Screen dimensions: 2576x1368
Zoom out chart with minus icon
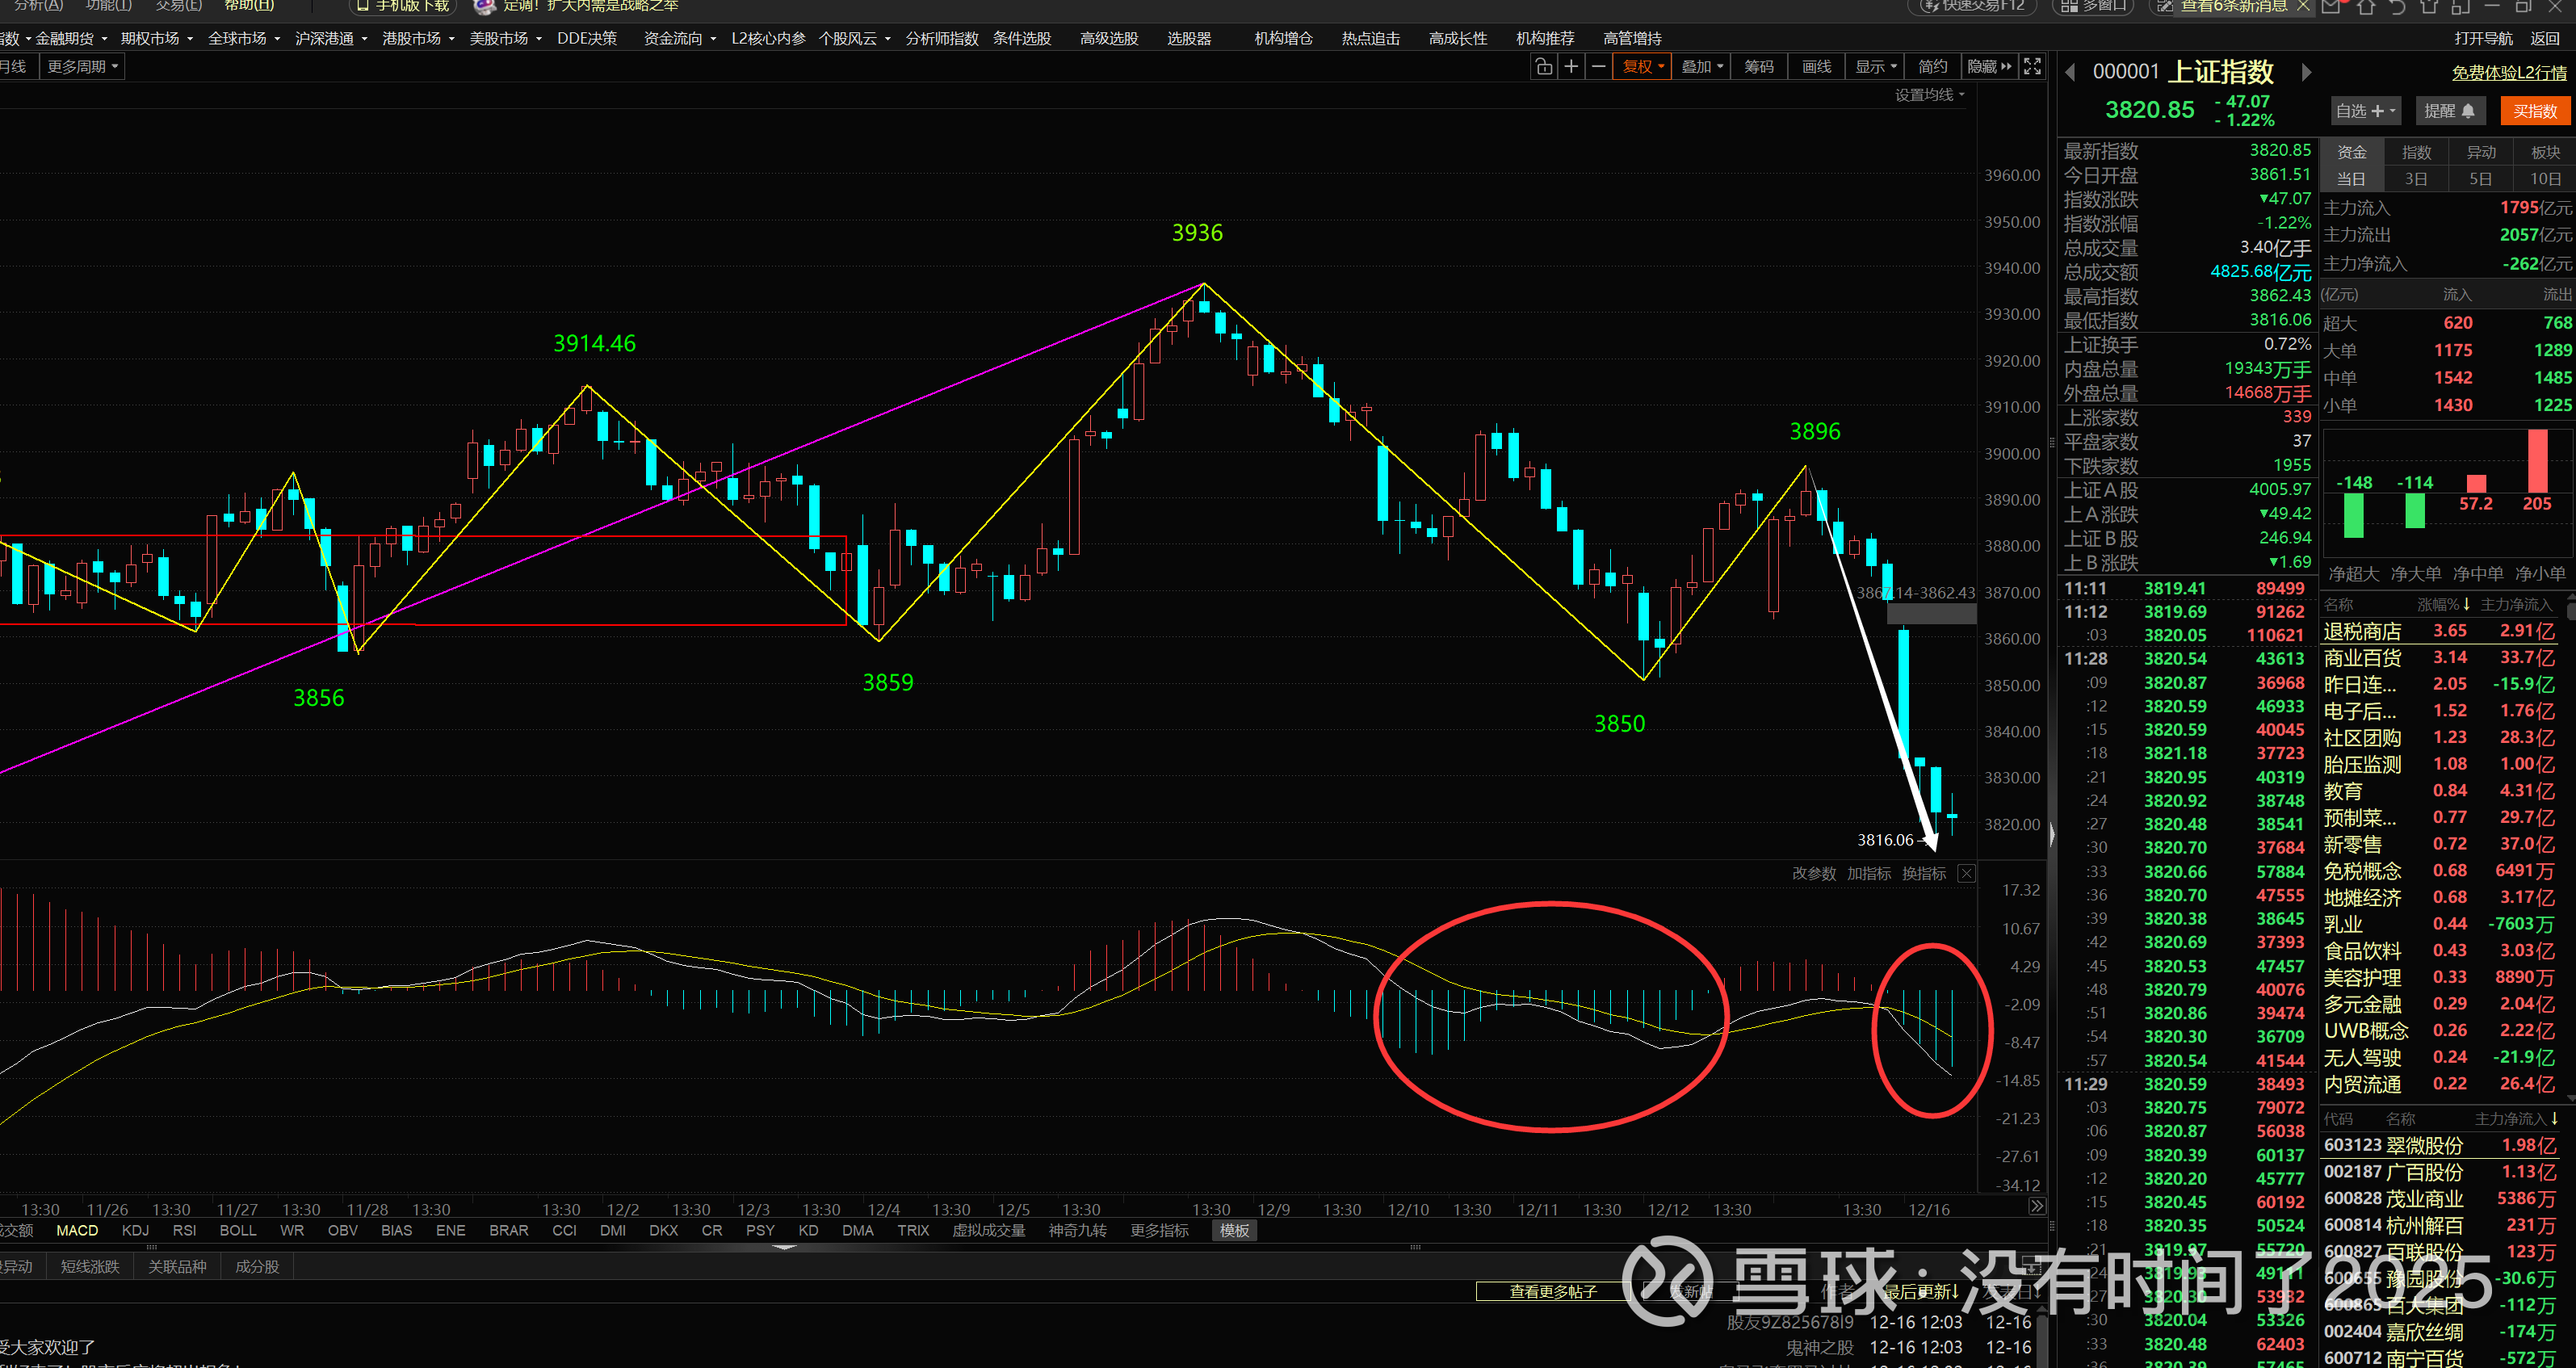[x=1598, y=67]
